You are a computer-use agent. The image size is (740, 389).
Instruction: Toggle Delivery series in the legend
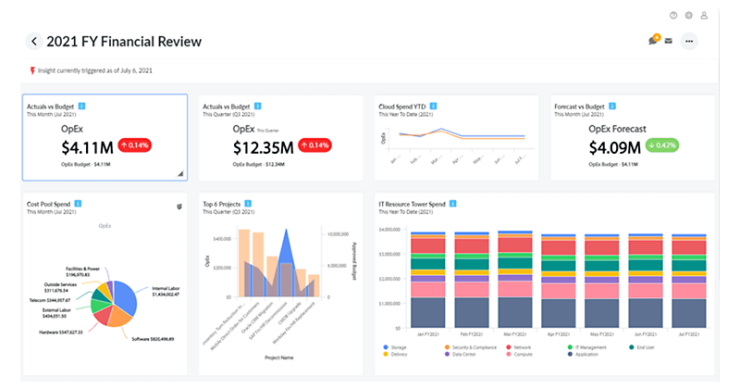(x=395, y=354)
